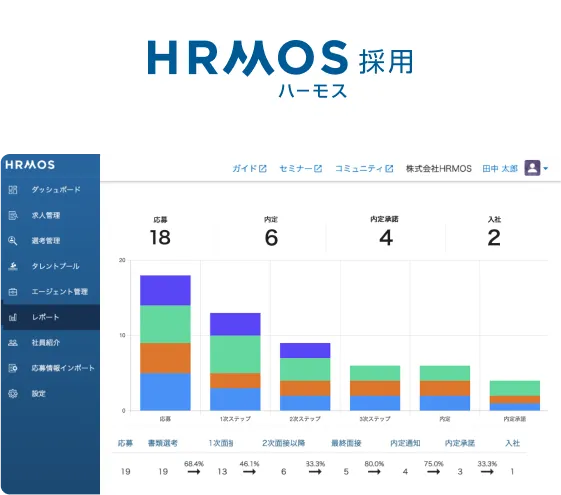Click the ダッシュボード sidebar icon
Image resolution: width=561 pixels, height=495 pixels.
(13, 190)
